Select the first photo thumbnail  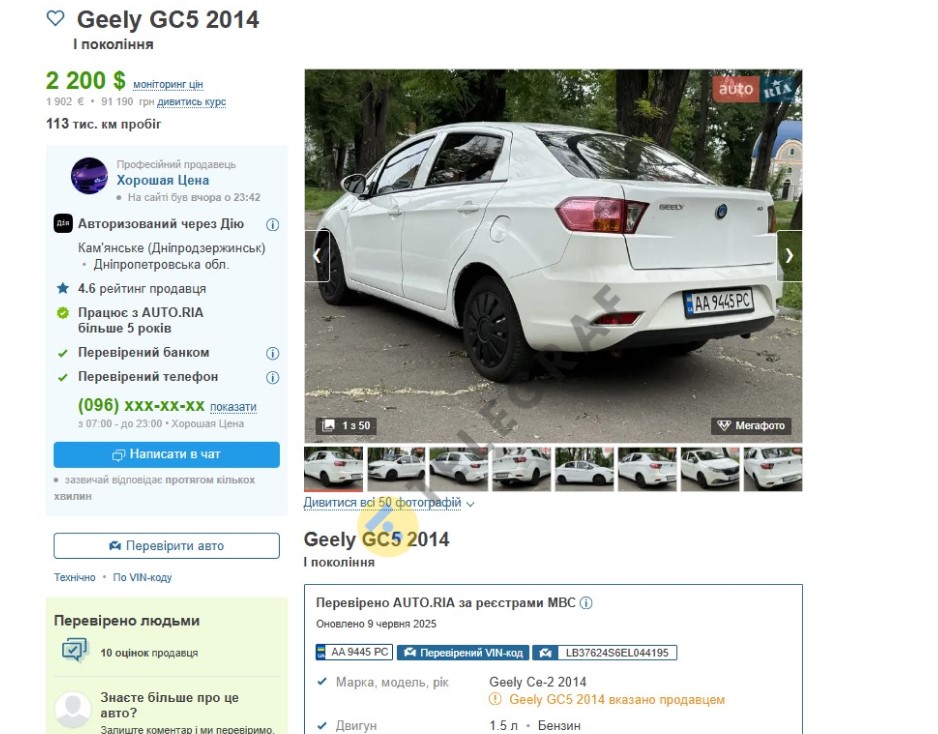333,469
